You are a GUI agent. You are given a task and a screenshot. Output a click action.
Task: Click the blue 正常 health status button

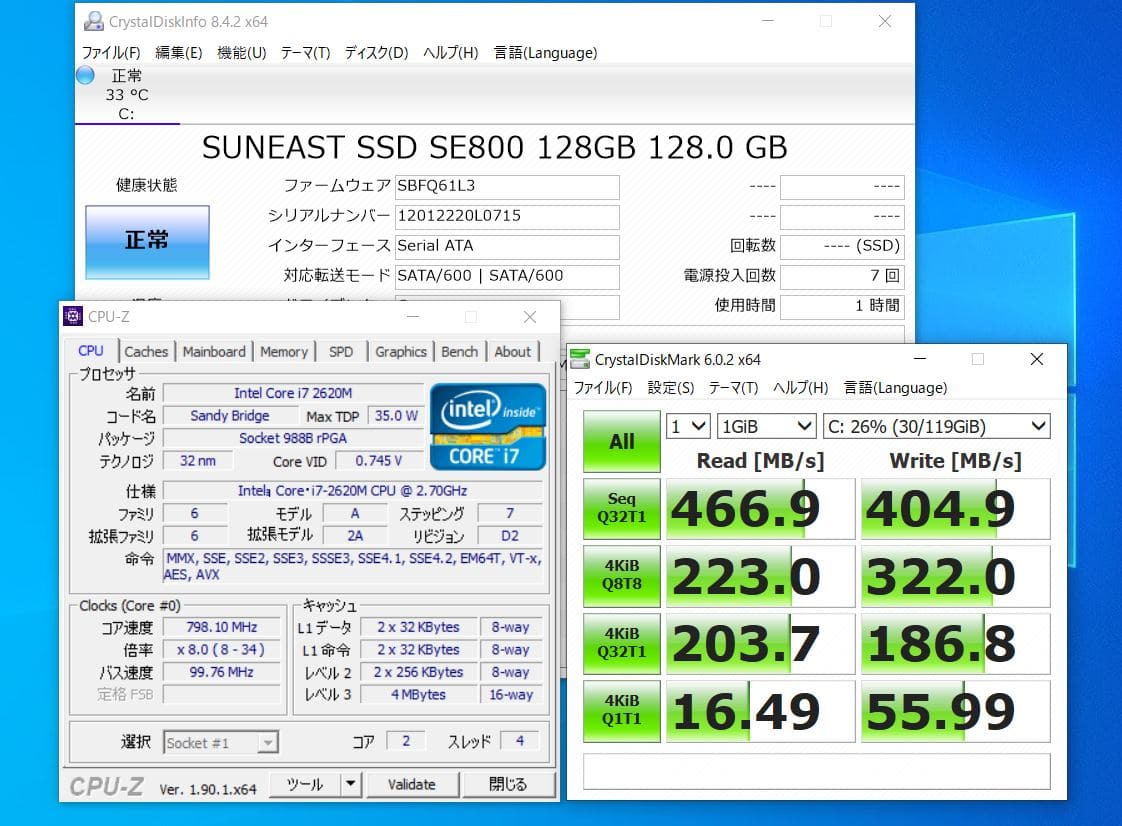[147, 241]
